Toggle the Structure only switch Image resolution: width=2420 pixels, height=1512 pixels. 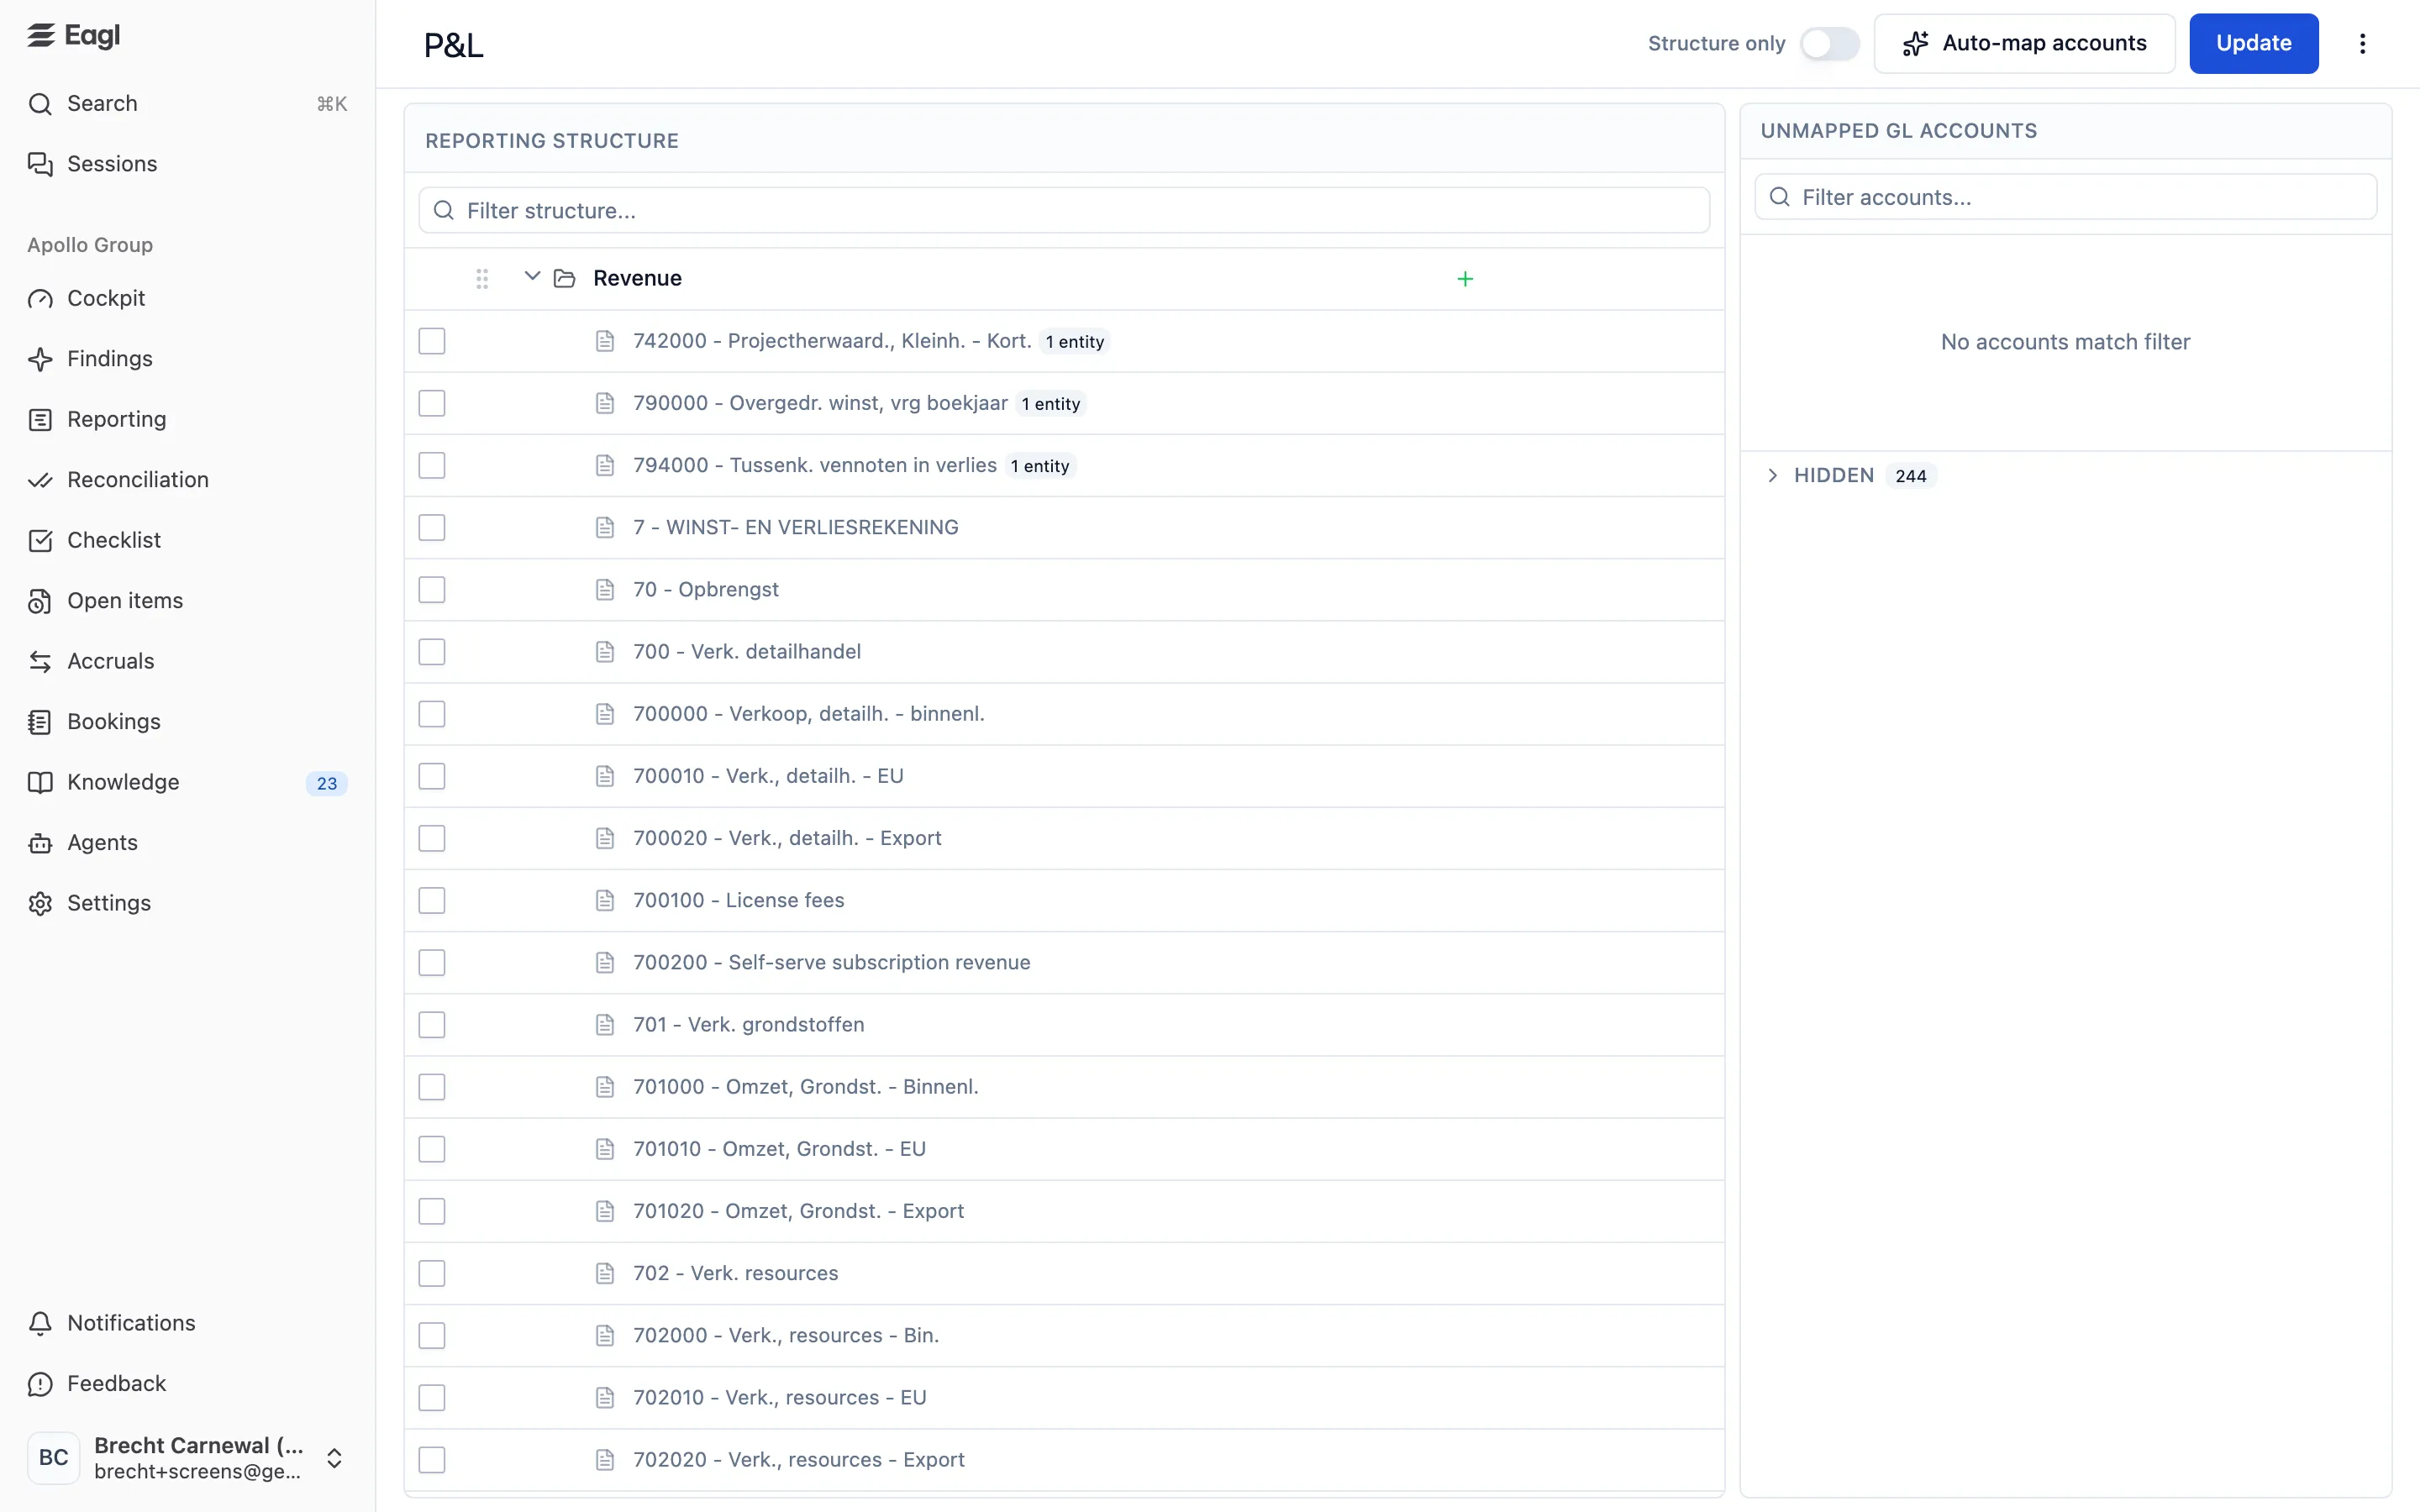tap(1829, 44)
